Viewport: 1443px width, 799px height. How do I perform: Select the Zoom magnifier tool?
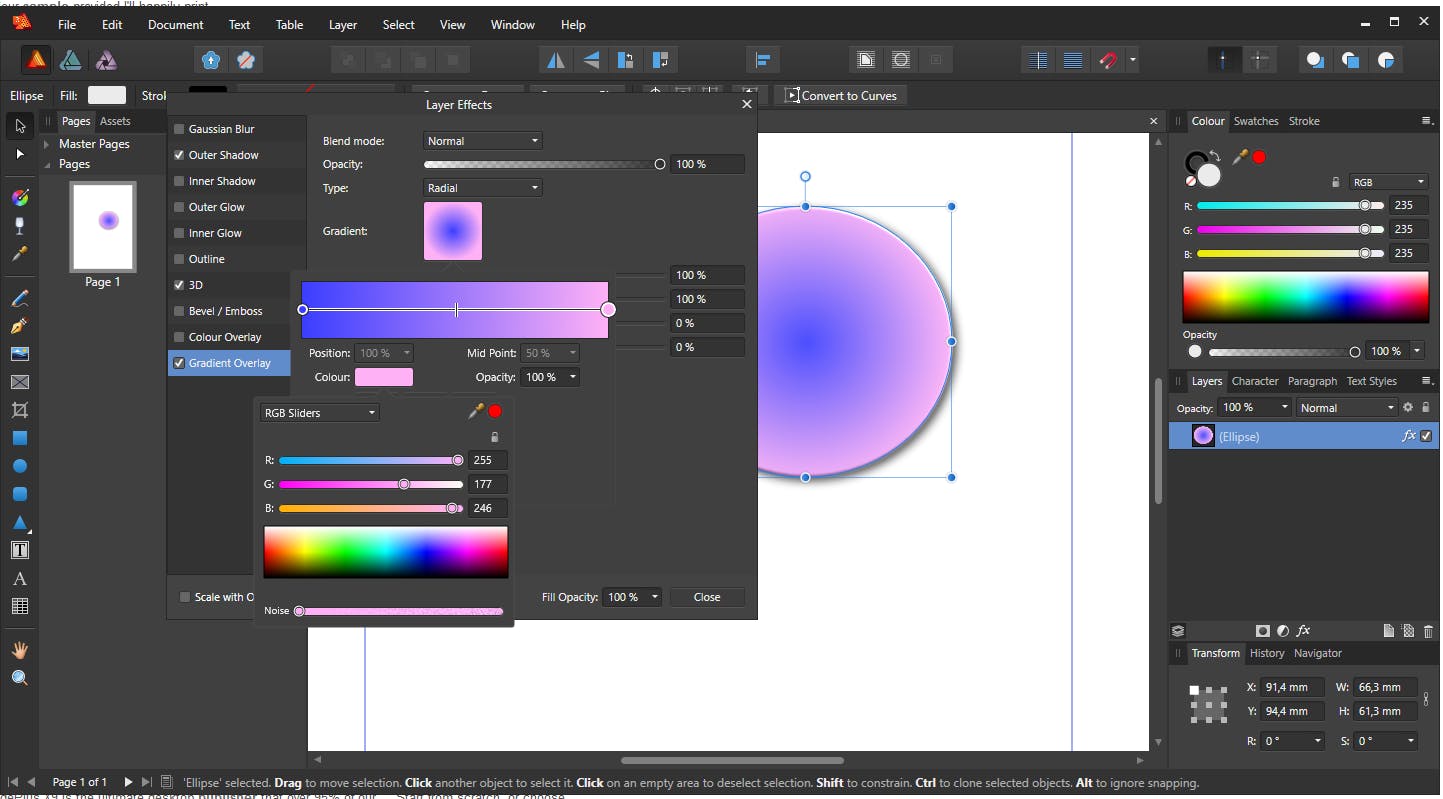click(20, 678)
